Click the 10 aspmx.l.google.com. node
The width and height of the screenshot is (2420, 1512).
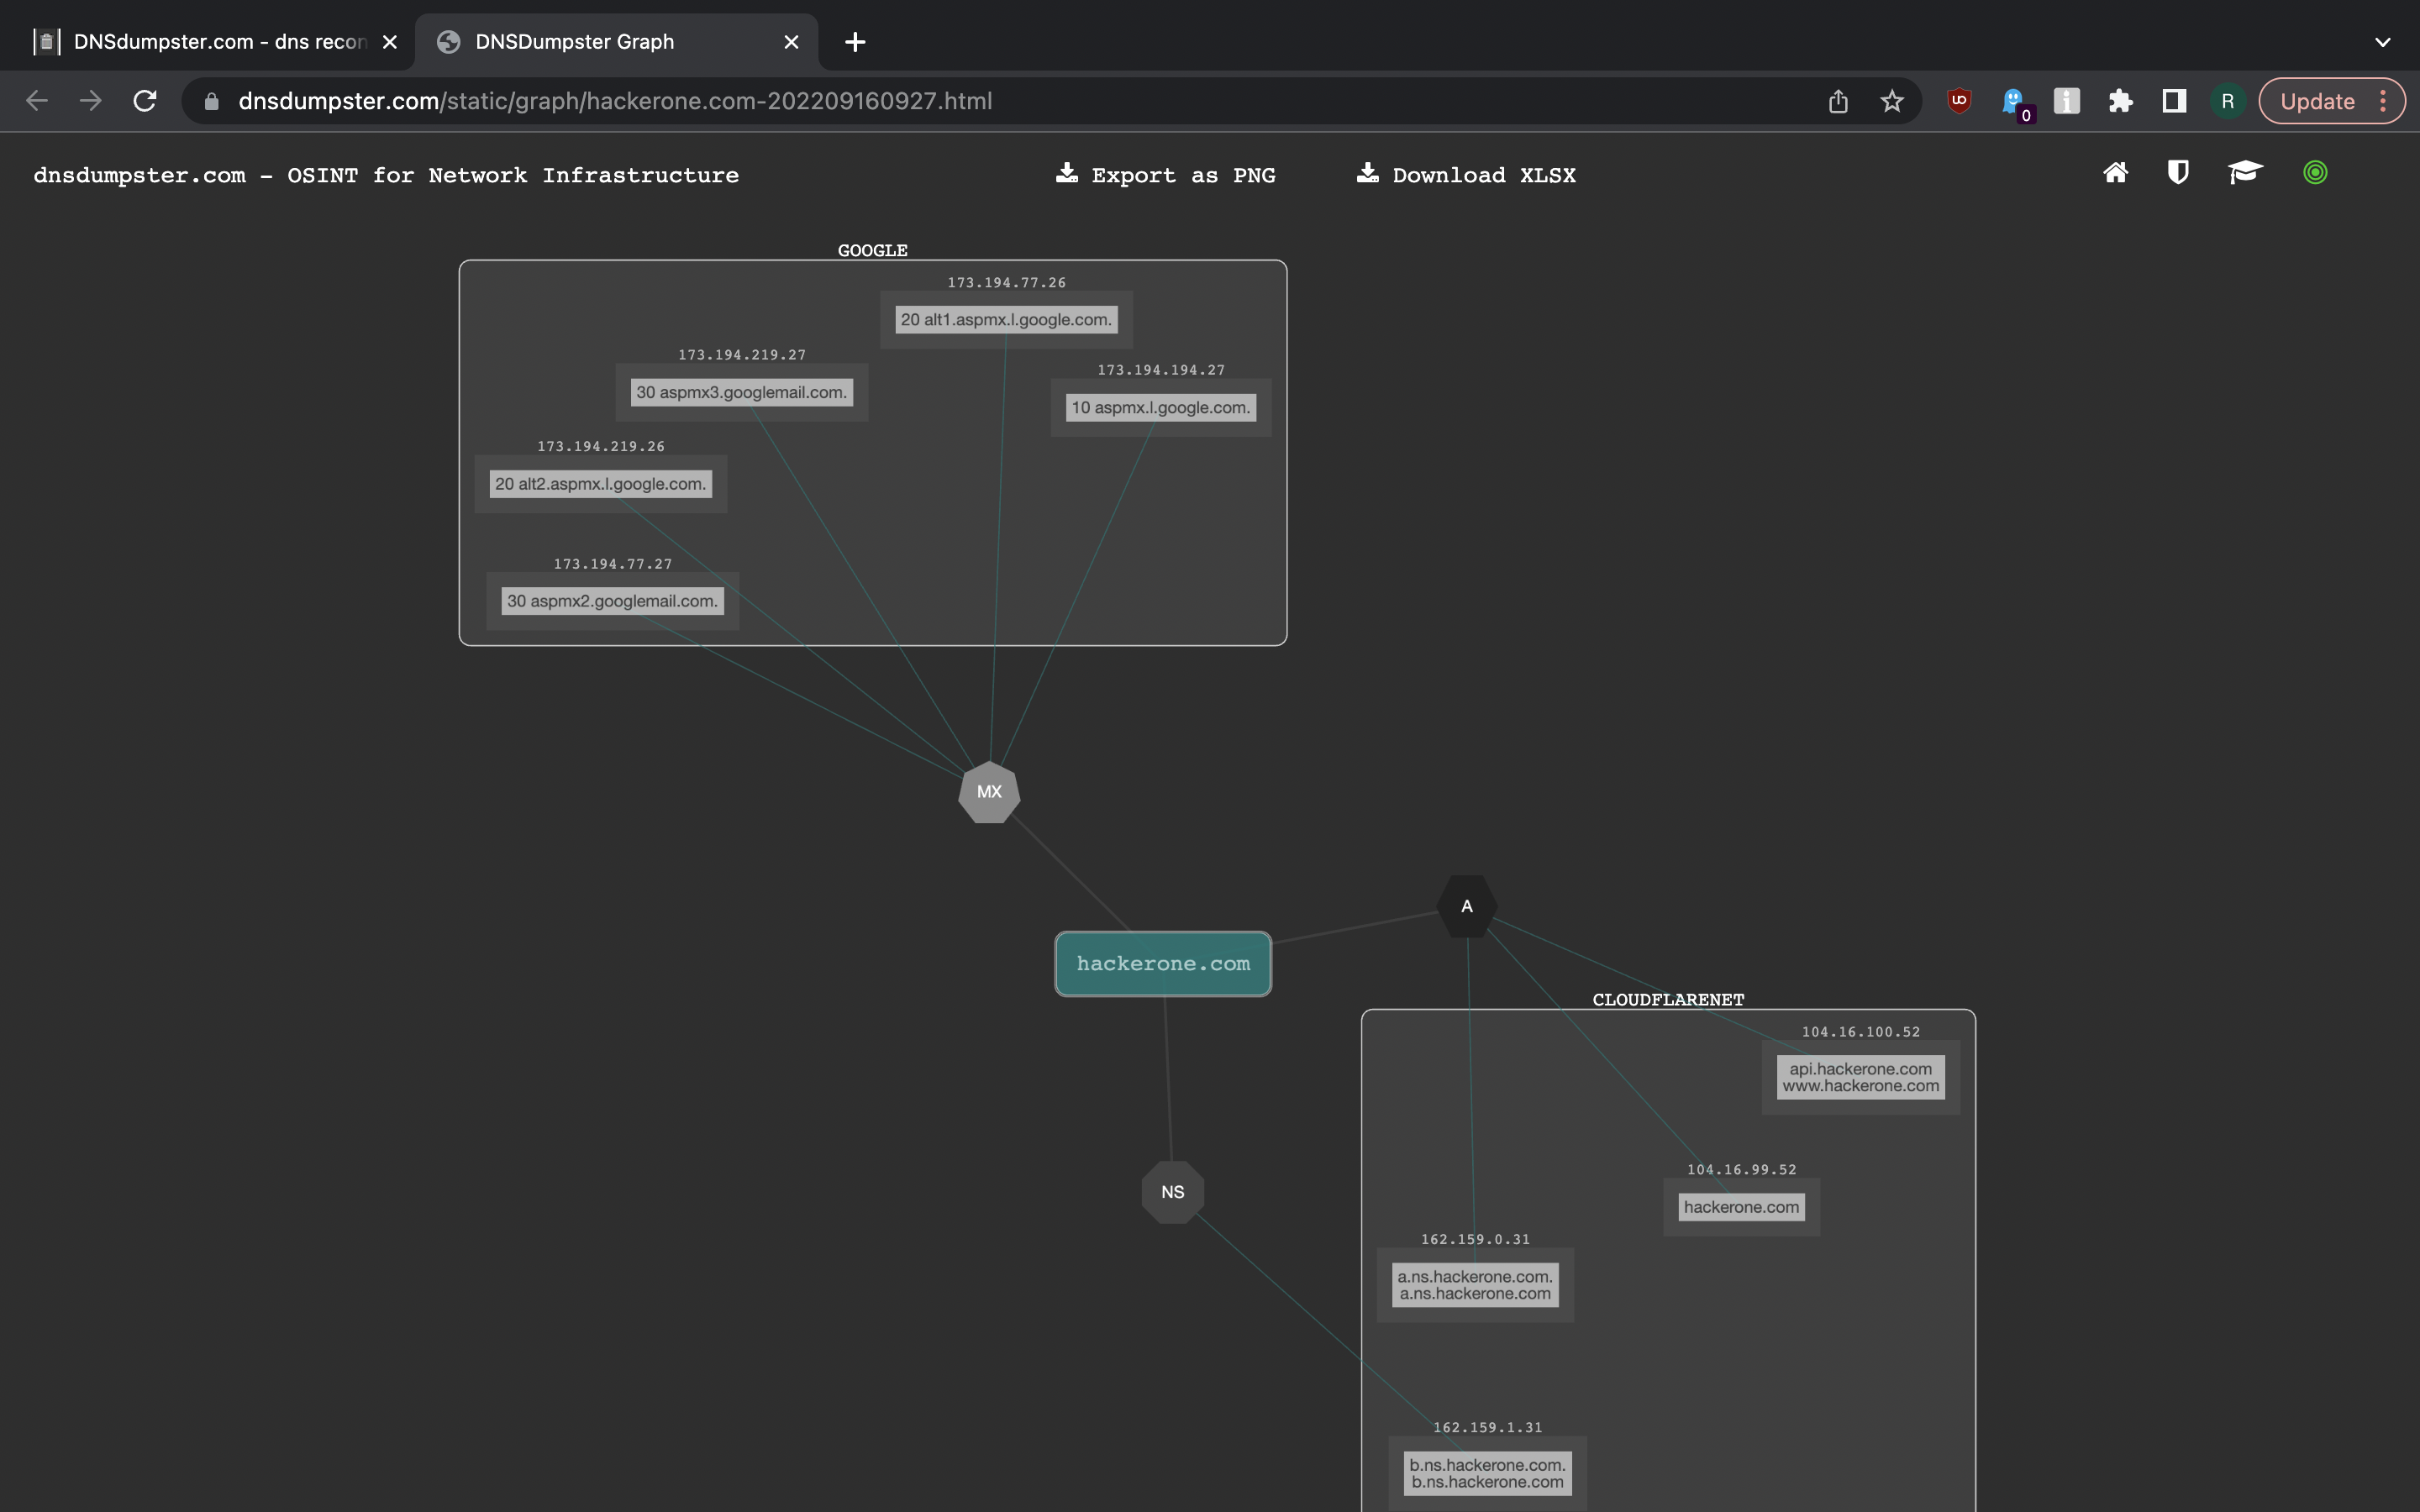point(1161,407)
